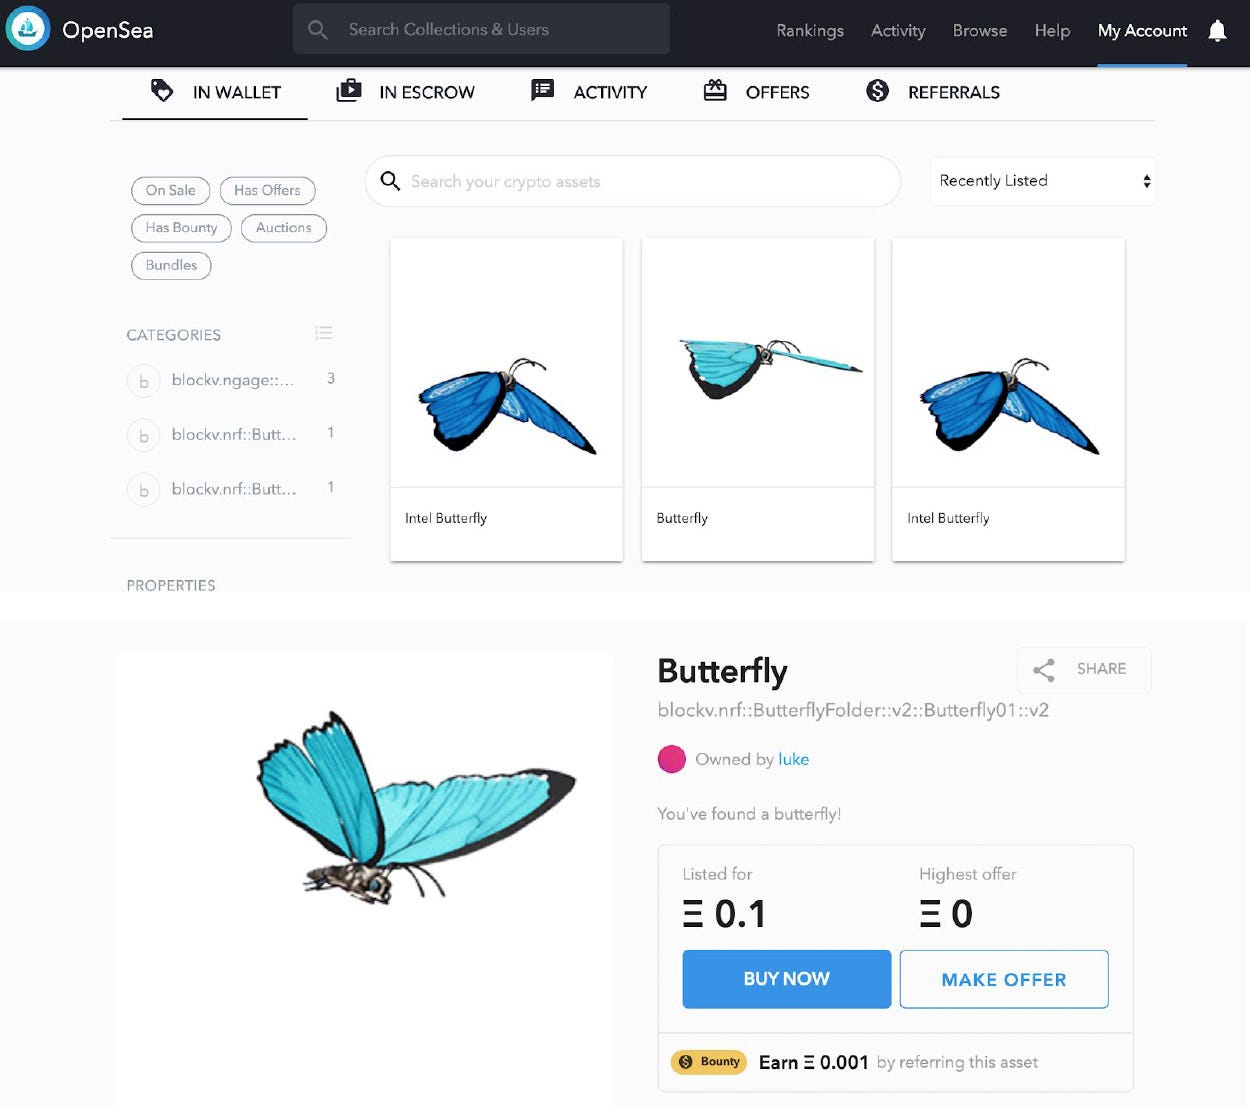The height and width of the screenshot is (1107, 1250).
Task: Open Rankings in the top navigation
Action: pos(810,31)
